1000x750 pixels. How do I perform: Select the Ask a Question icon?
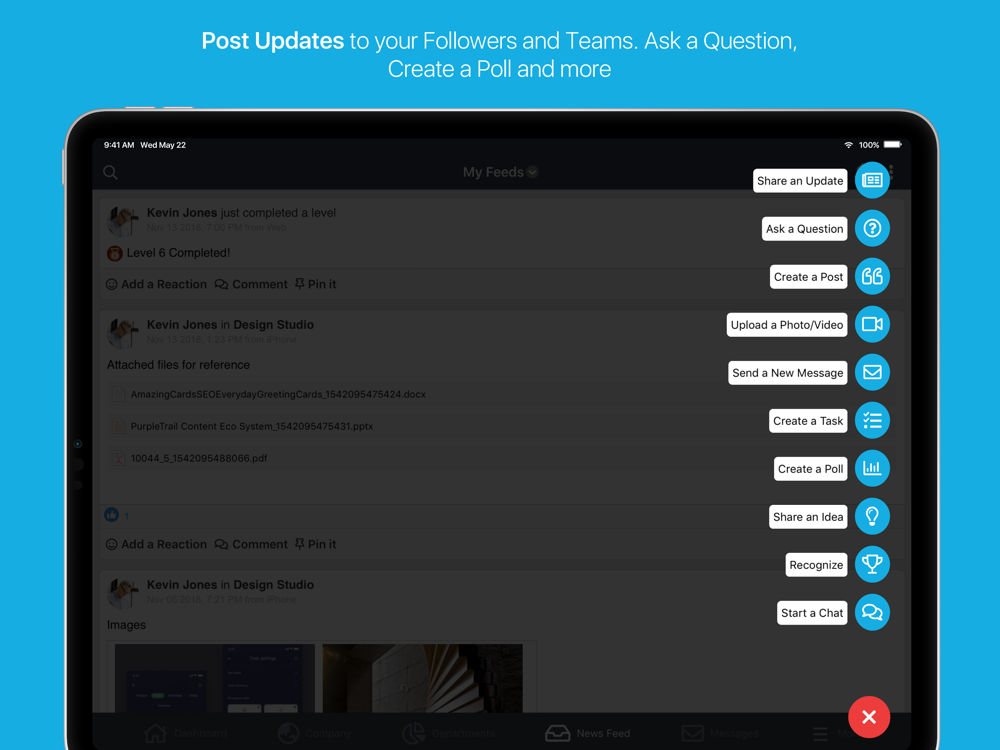pos(872,228)
